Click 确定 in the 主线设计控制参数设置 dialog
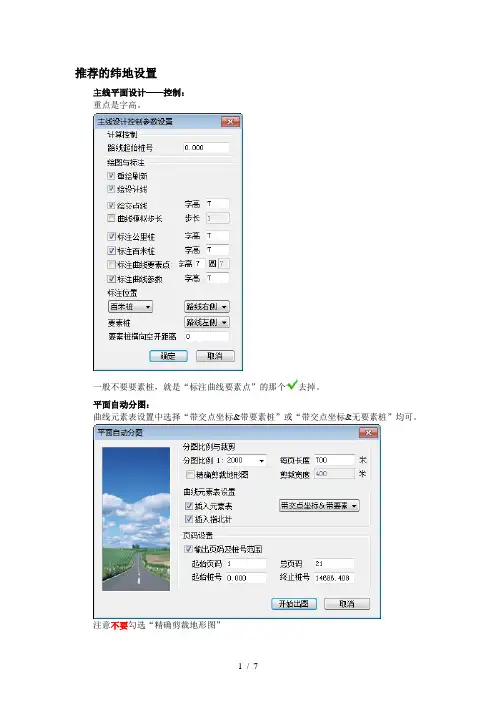 168,356
